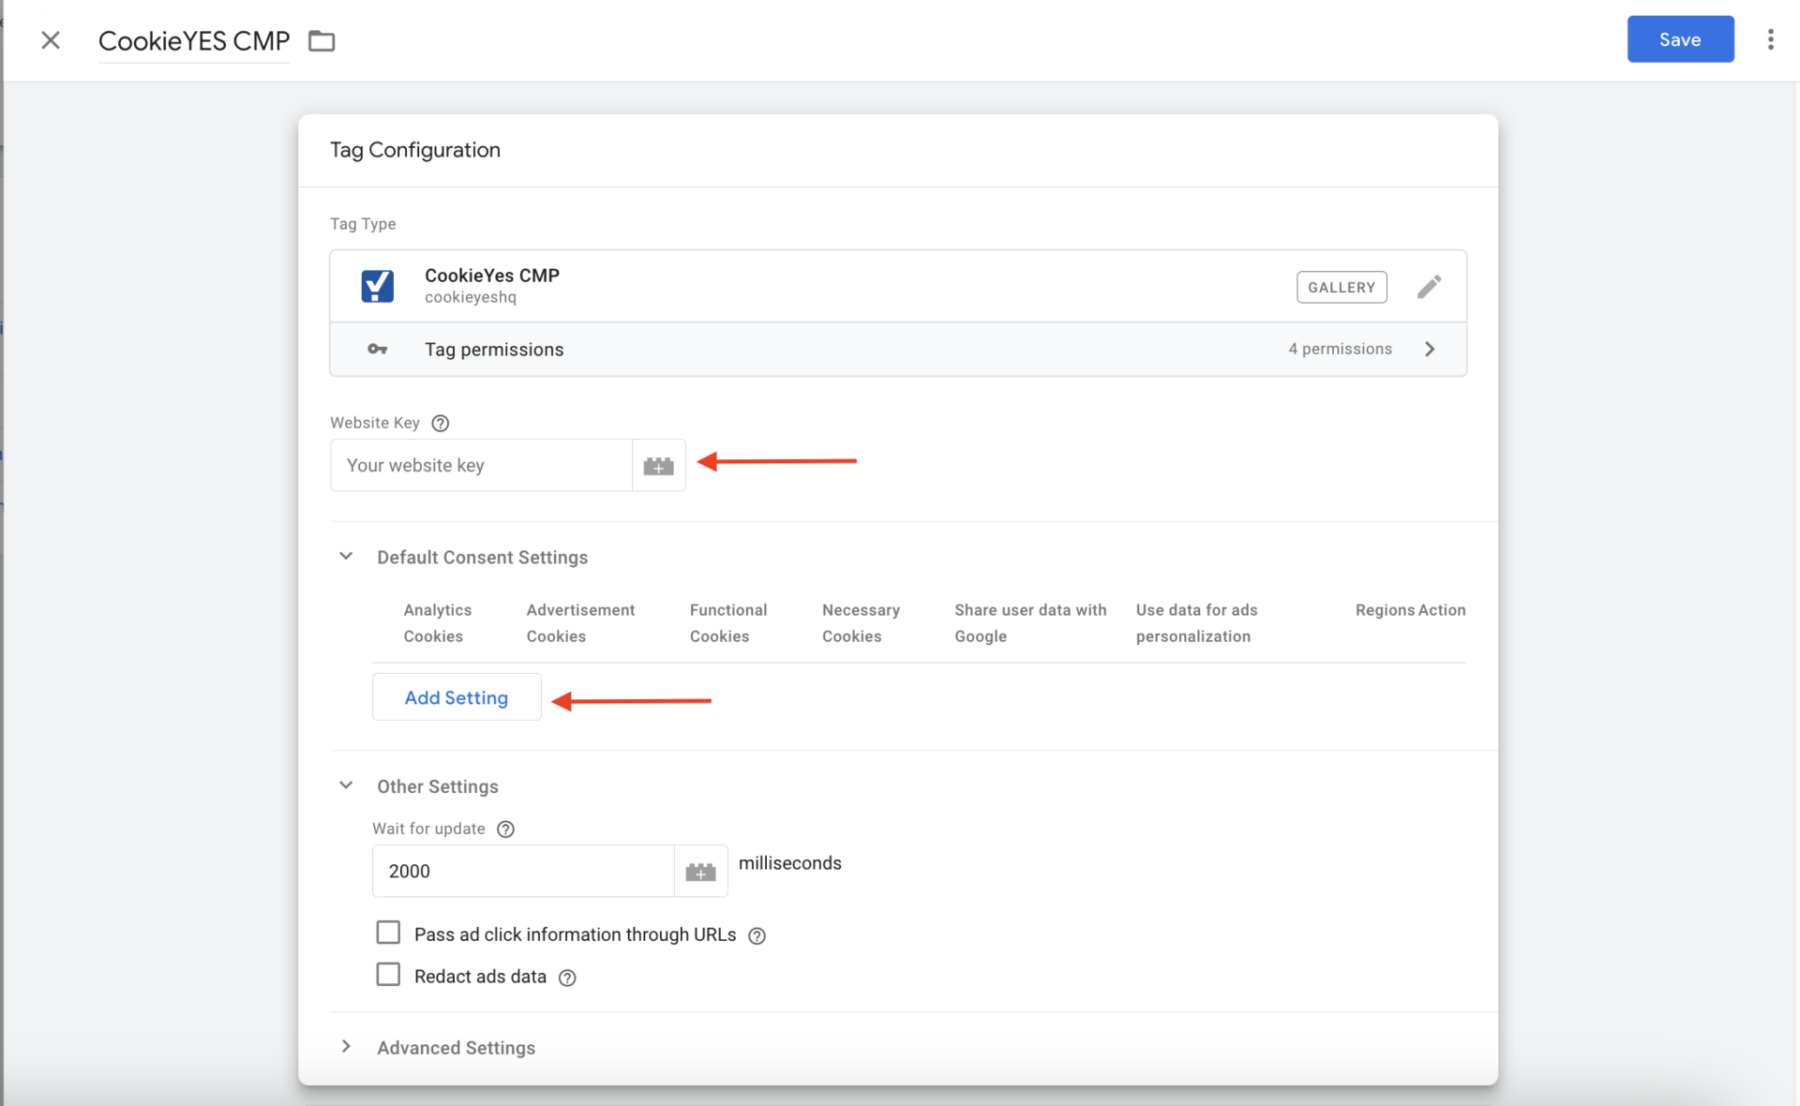The image size is (1800, 1106).
Task: Click the Analytics Cookies column header
Action: (437, 623)
